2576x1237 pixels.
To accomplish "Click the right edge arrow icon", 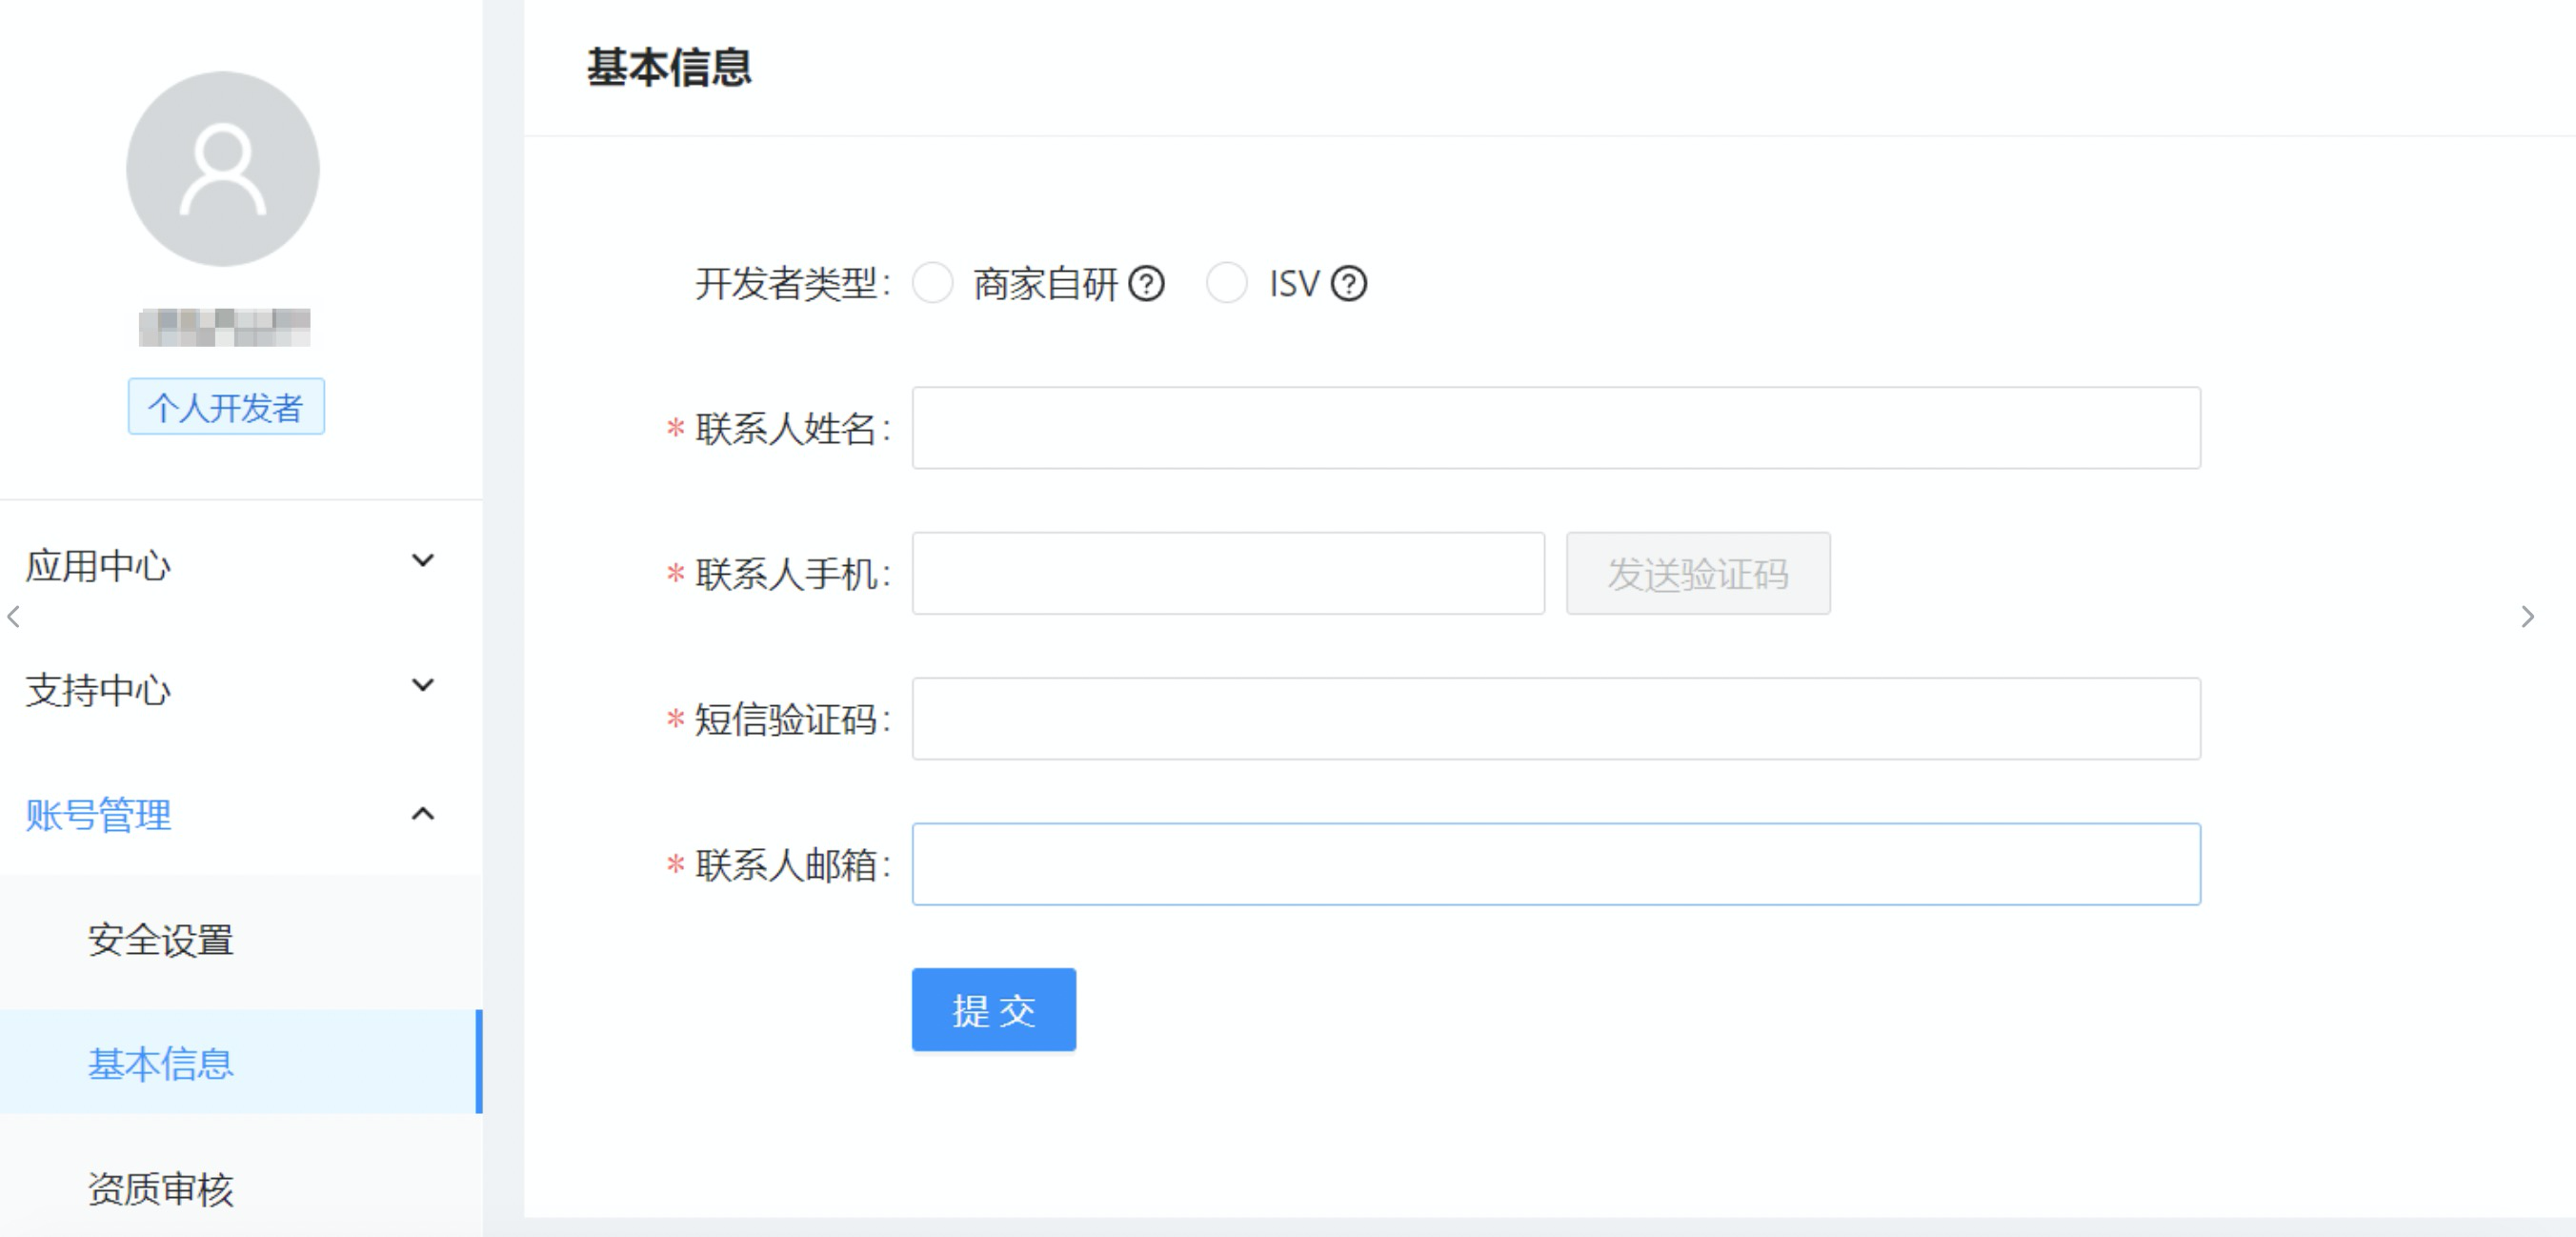I will [x=2527, y=617].
